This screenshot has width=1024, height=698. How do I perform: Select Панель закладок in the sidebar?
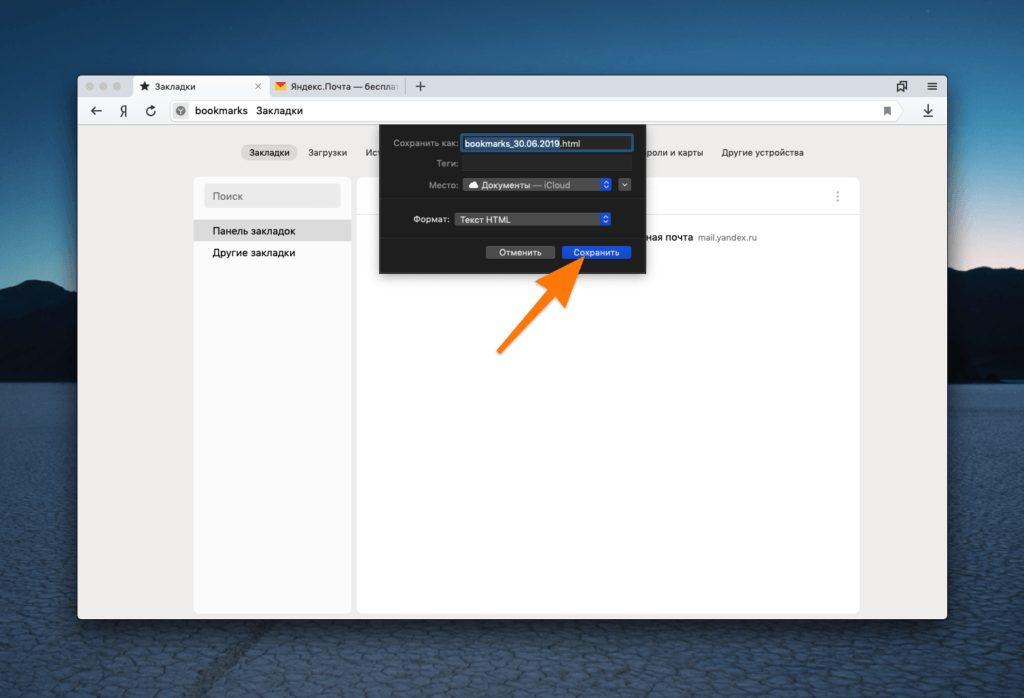[253, 230]
